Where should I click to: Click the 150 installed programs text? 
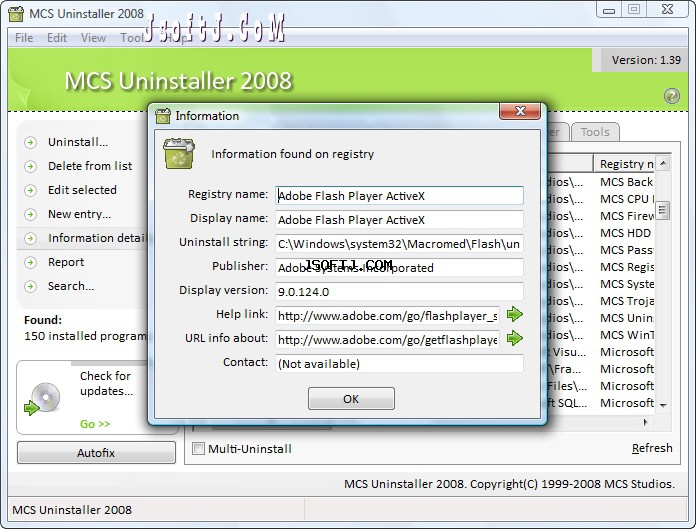click(85, 336)
